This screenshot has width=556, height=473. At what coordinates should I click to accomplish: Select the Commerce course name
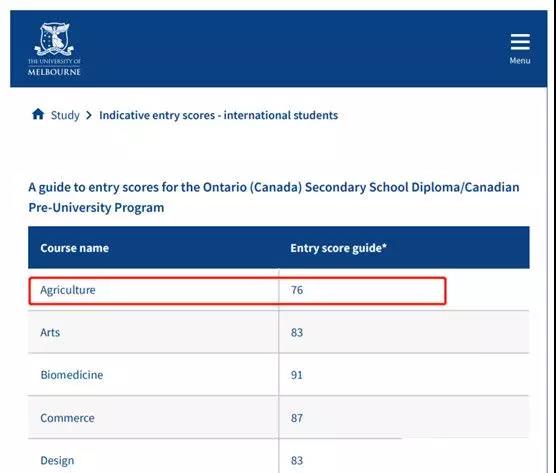[67, 418]
